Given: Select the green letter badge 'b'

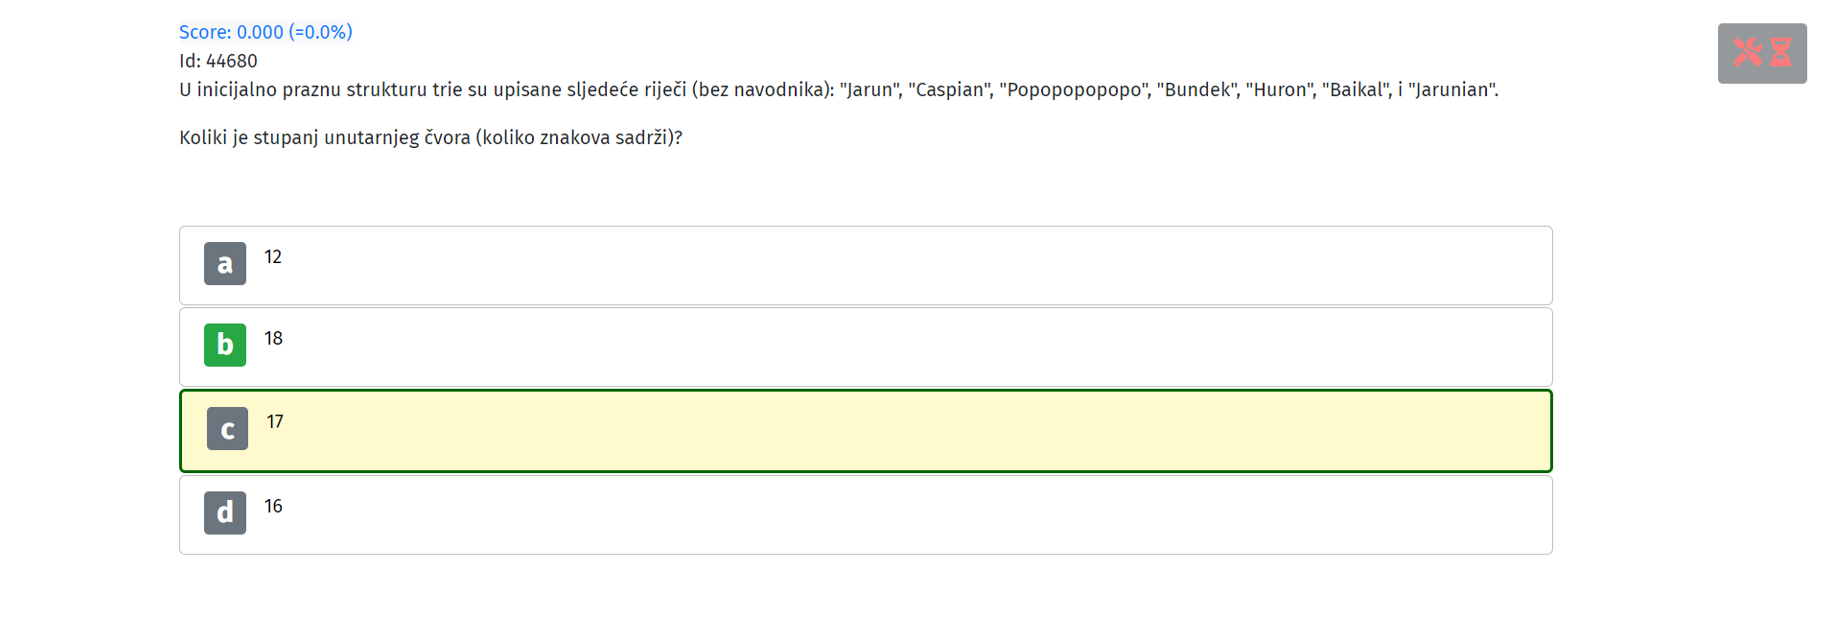Looking at the screenshot, I should pyautogui.click(x=225, y=345).
